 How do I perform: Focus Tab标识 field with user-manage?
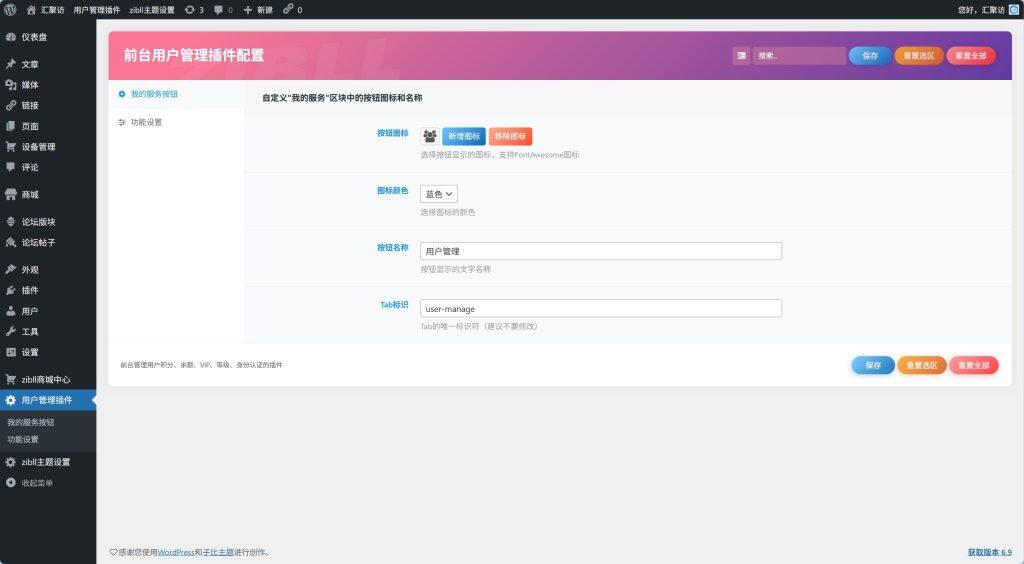pyautogui.click(x=601, y=309)
